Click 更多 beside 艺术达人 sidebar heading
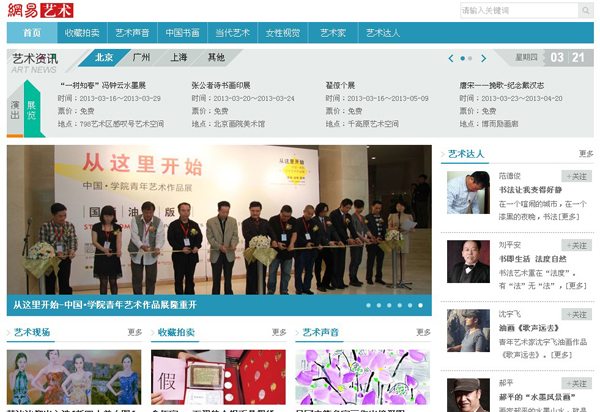600x412 pixels. tap(586, 154)
